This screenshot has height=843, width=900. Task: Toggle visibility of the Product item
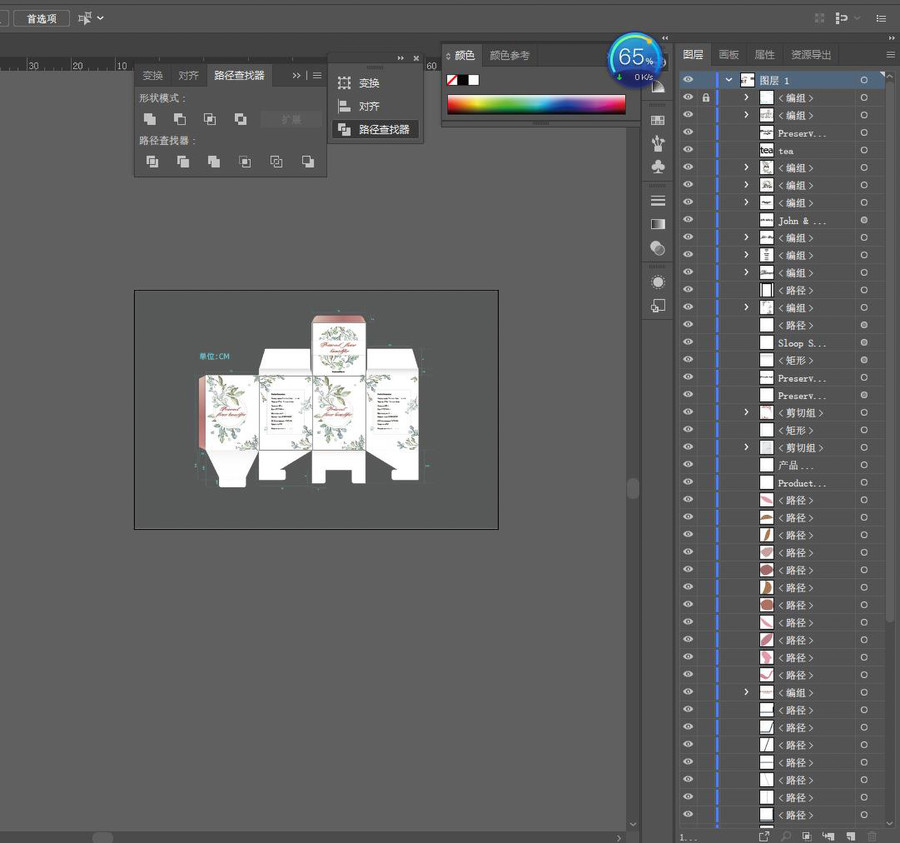pyautogui.click(x=688, y=482)
